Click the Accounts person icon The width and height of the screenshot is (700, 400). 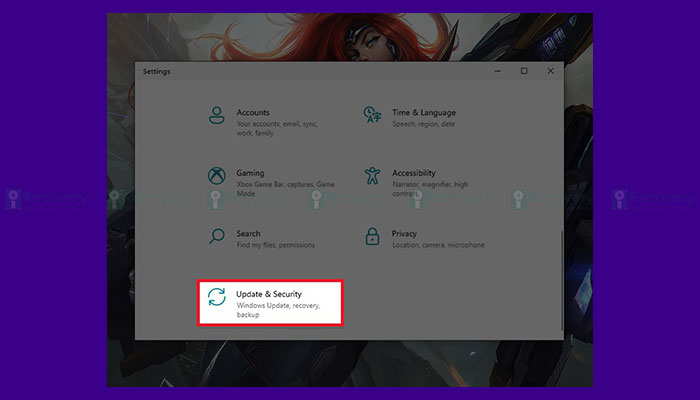[x=217, y=115]
